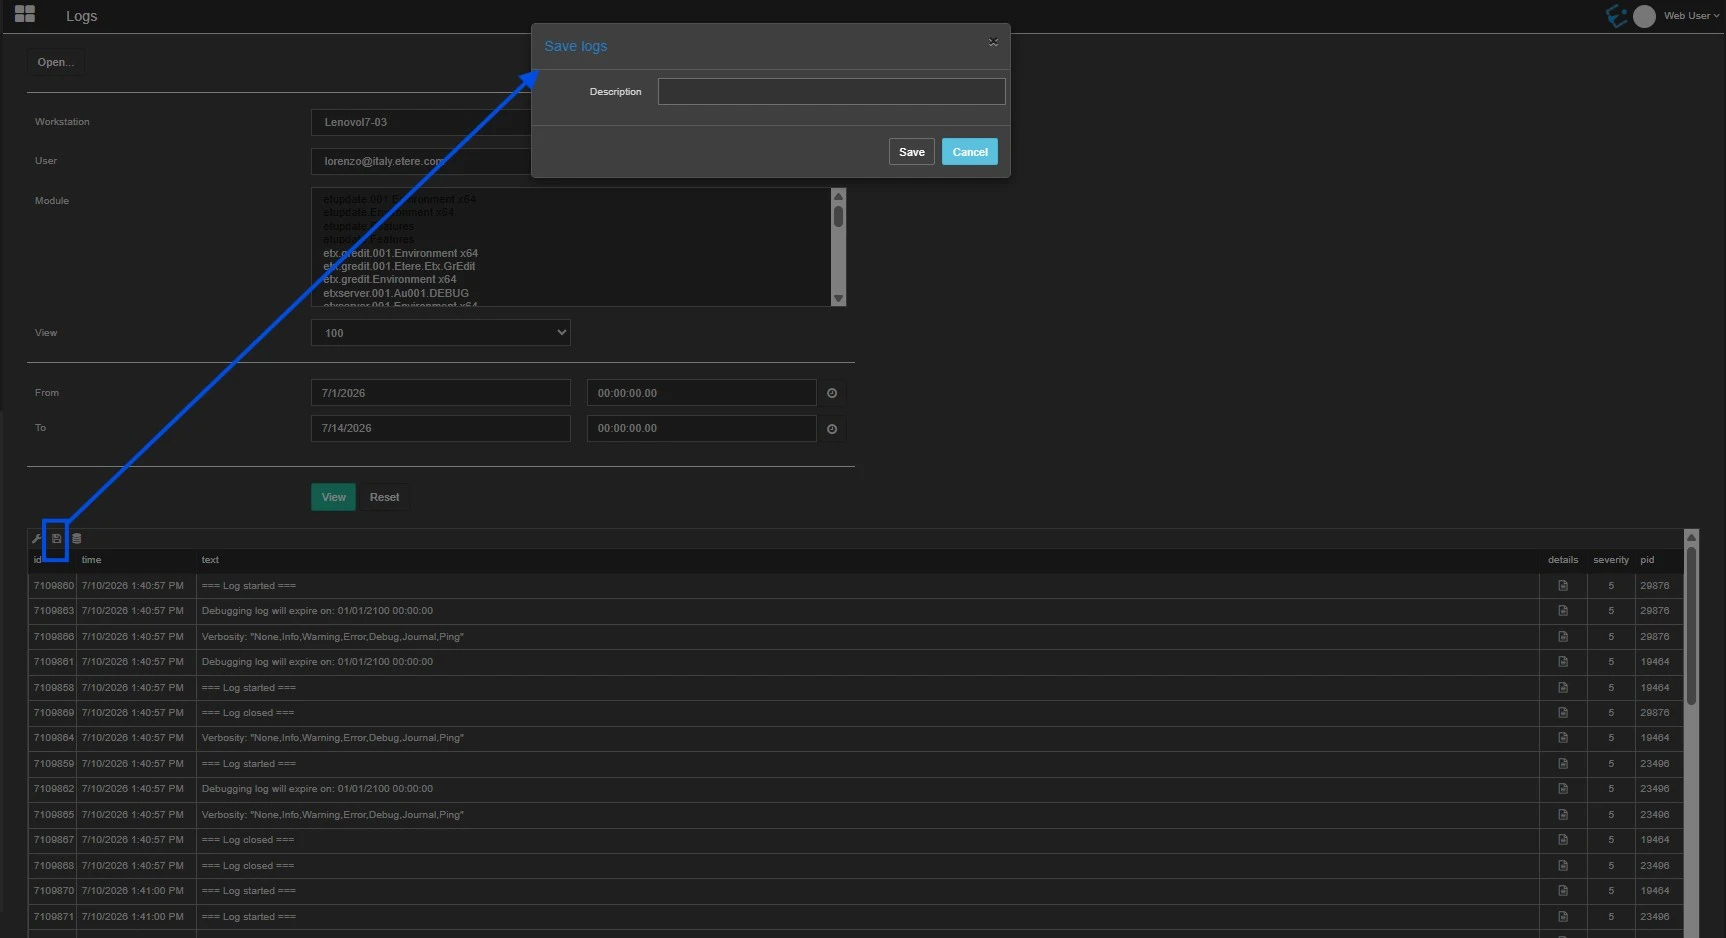Expand the View count dropdown showing 100
The image size is (1726, 938).
441,333
